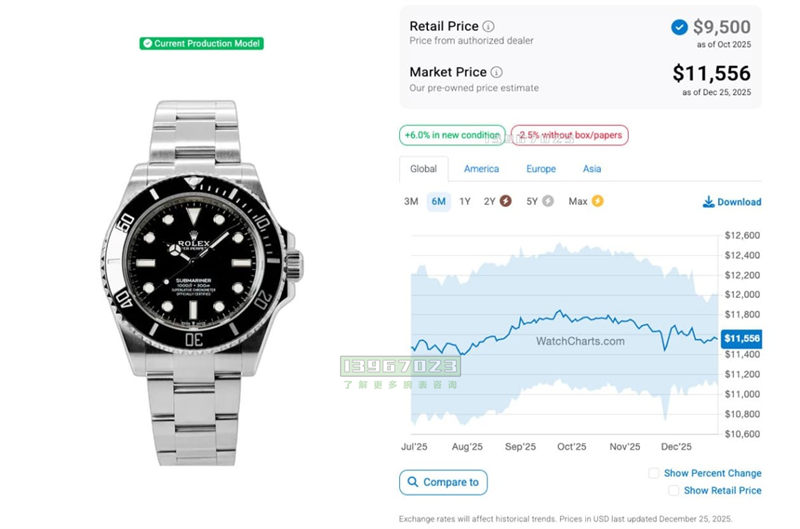Screen dimensions: 800x529
Task: Click the -2.5% without box/papers badge
Action: click(x=570, y=135)
